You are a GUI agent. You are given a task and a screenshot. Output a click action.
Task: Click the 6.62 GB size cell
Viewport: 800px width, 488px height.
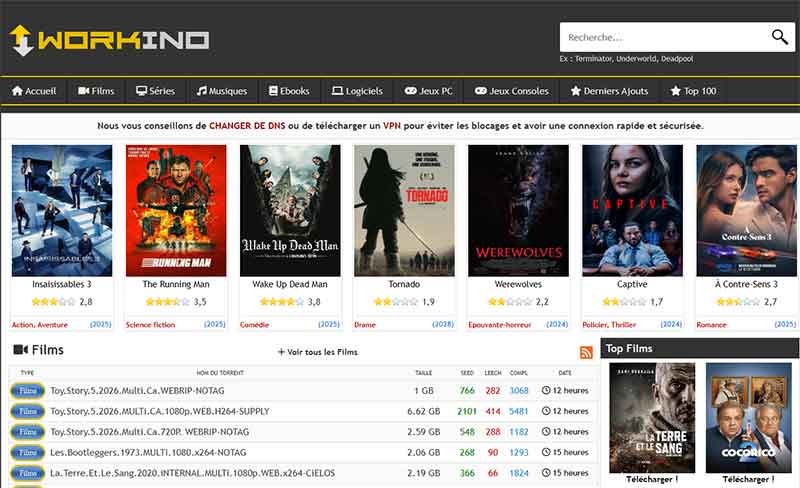click(423, 411)
